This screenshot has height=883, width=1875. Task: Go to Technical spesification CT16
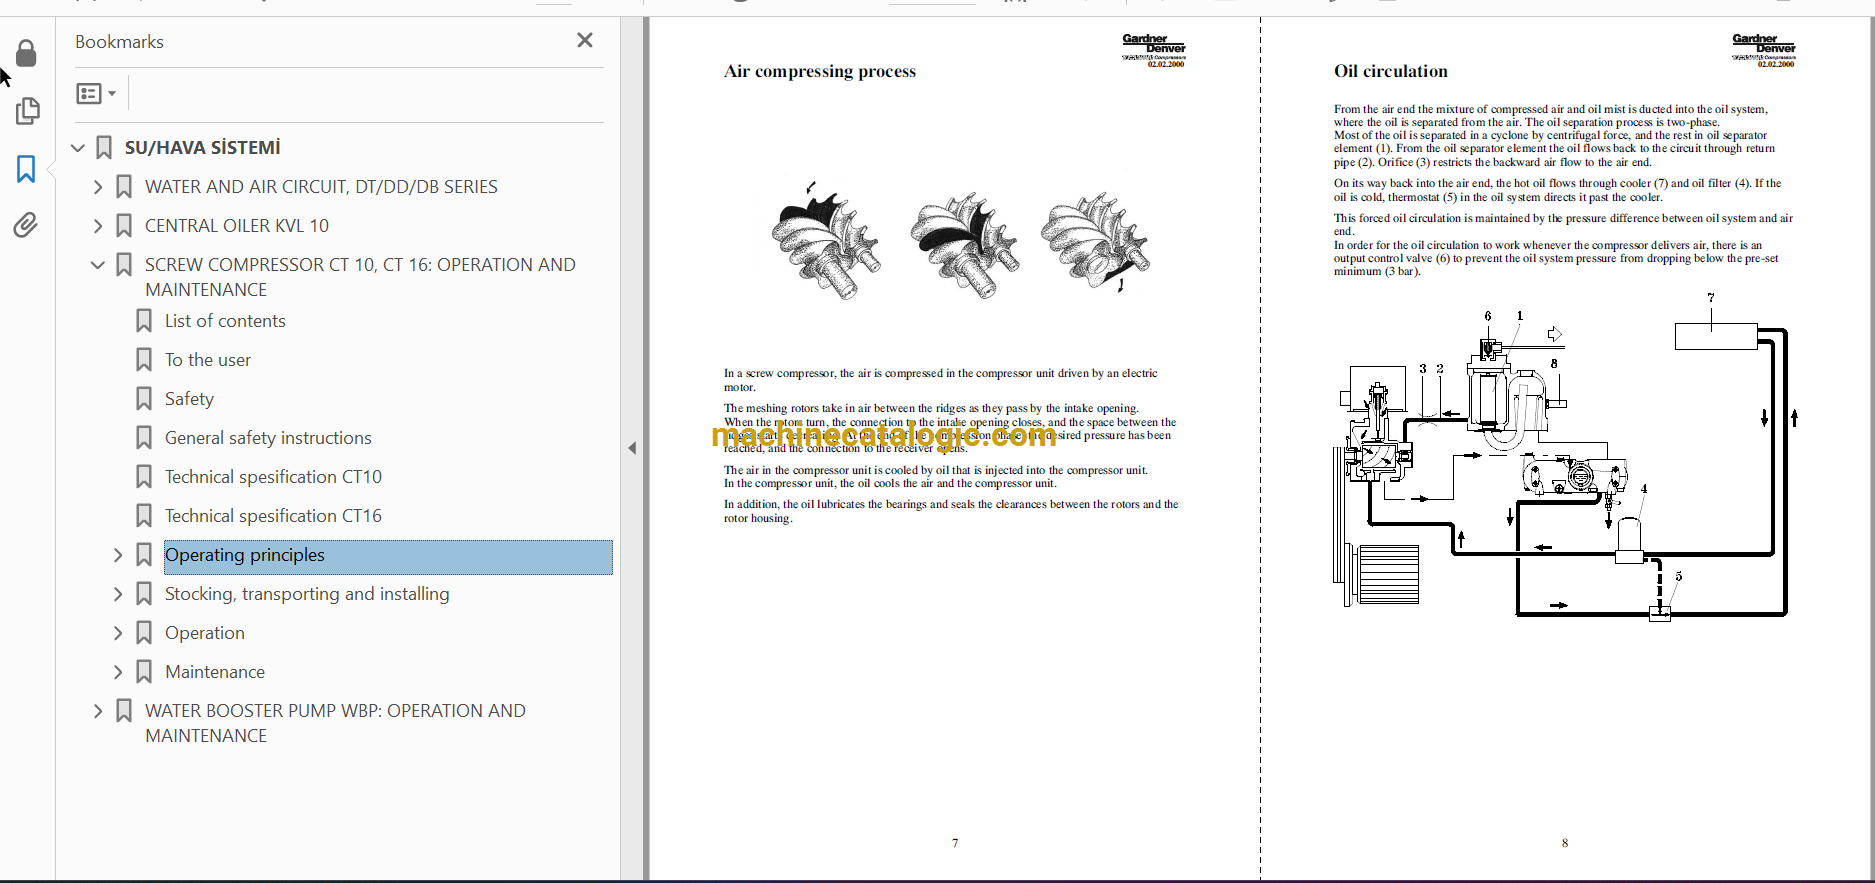point(273,516)
